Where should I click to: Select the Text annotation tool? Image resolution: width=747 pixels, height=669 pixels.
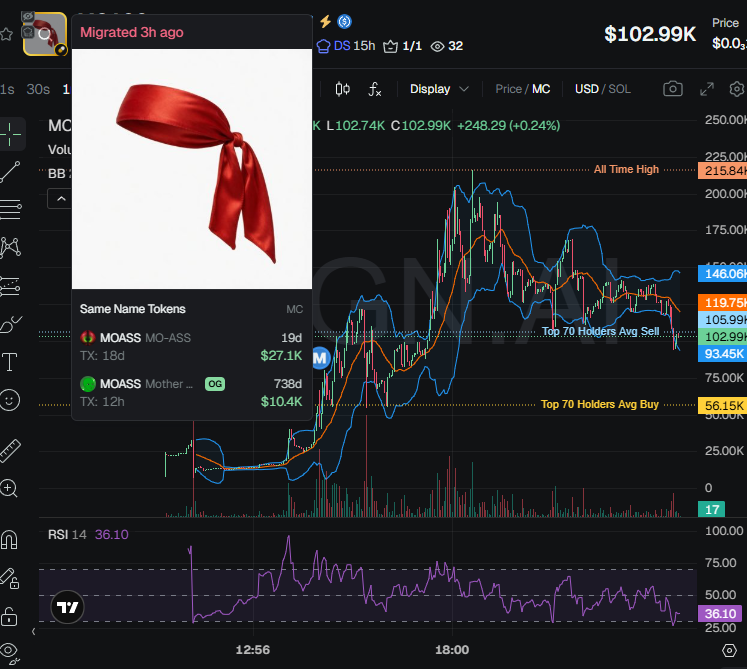pos(10,362)
